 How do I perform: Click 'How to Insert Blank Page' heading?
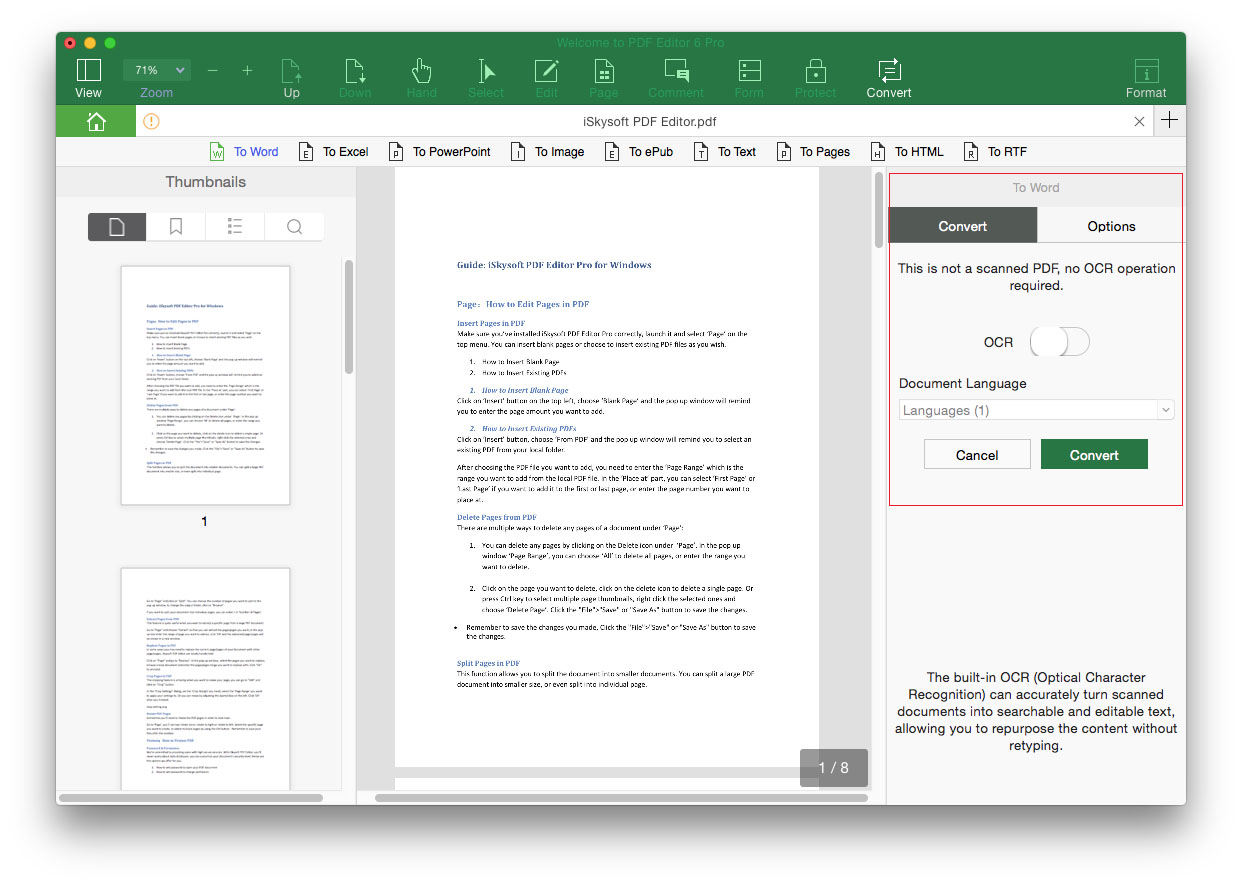(525, 390)
